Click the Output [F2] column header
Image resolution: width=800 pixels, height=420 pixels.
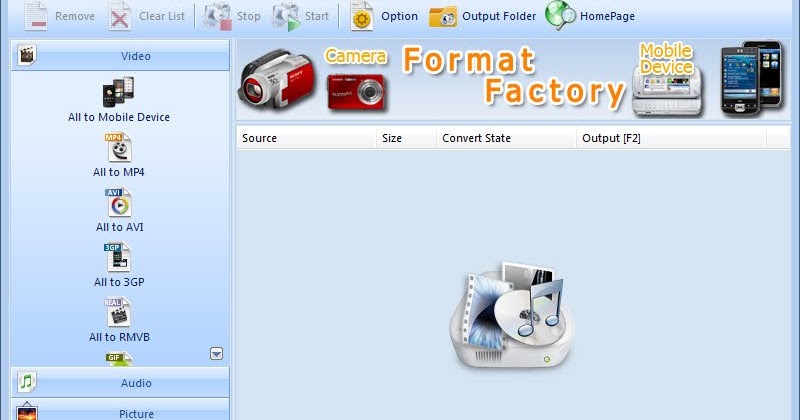coord(671,138)
